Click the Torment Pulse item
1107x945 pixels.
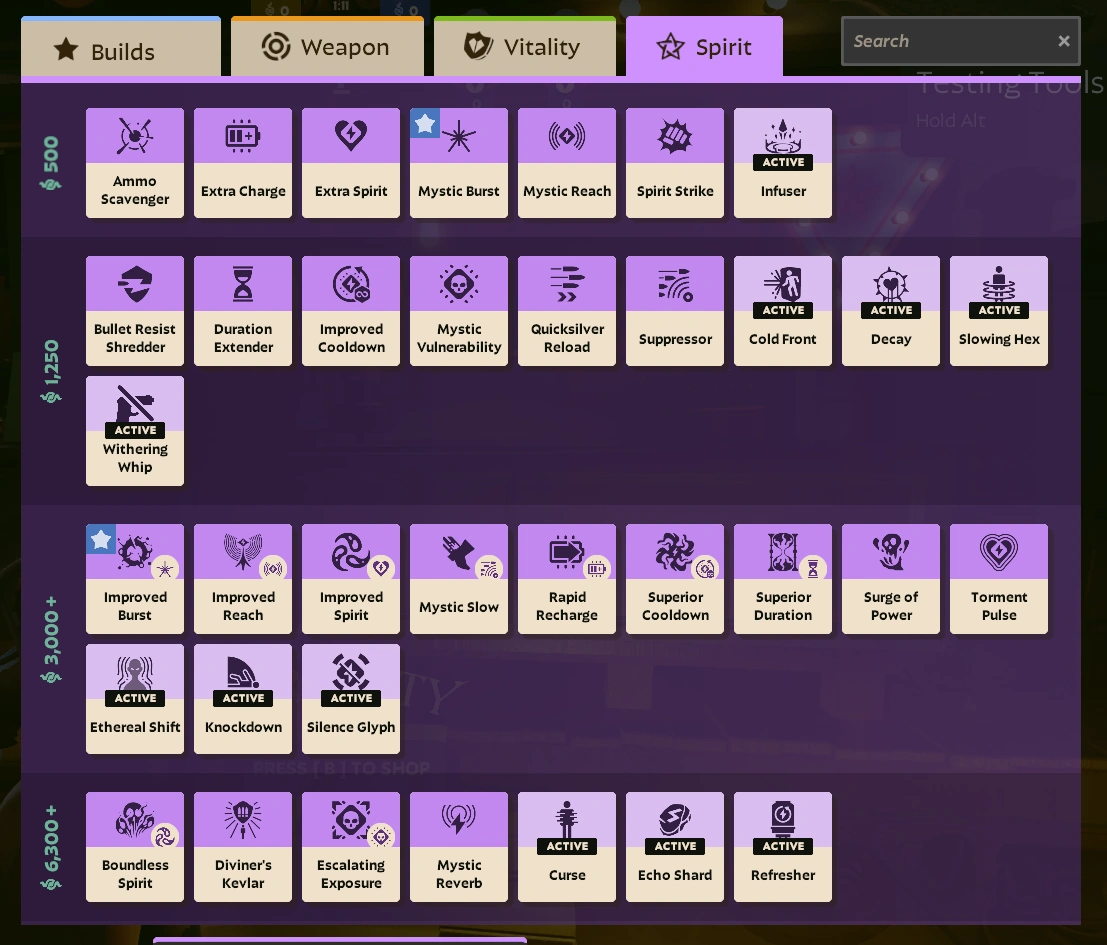[999, 579]
